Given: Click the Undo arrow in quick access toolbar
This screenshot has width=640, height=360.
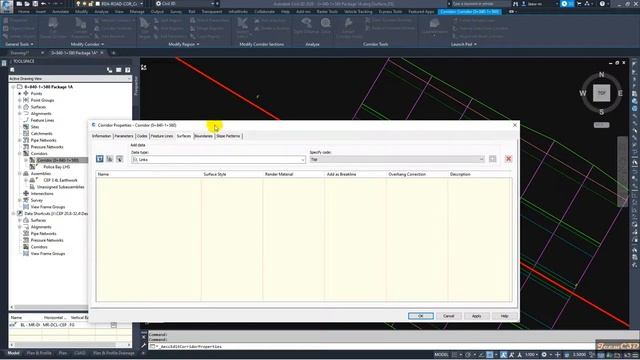Looking at the screenshot, I should (x=44, y=4).
